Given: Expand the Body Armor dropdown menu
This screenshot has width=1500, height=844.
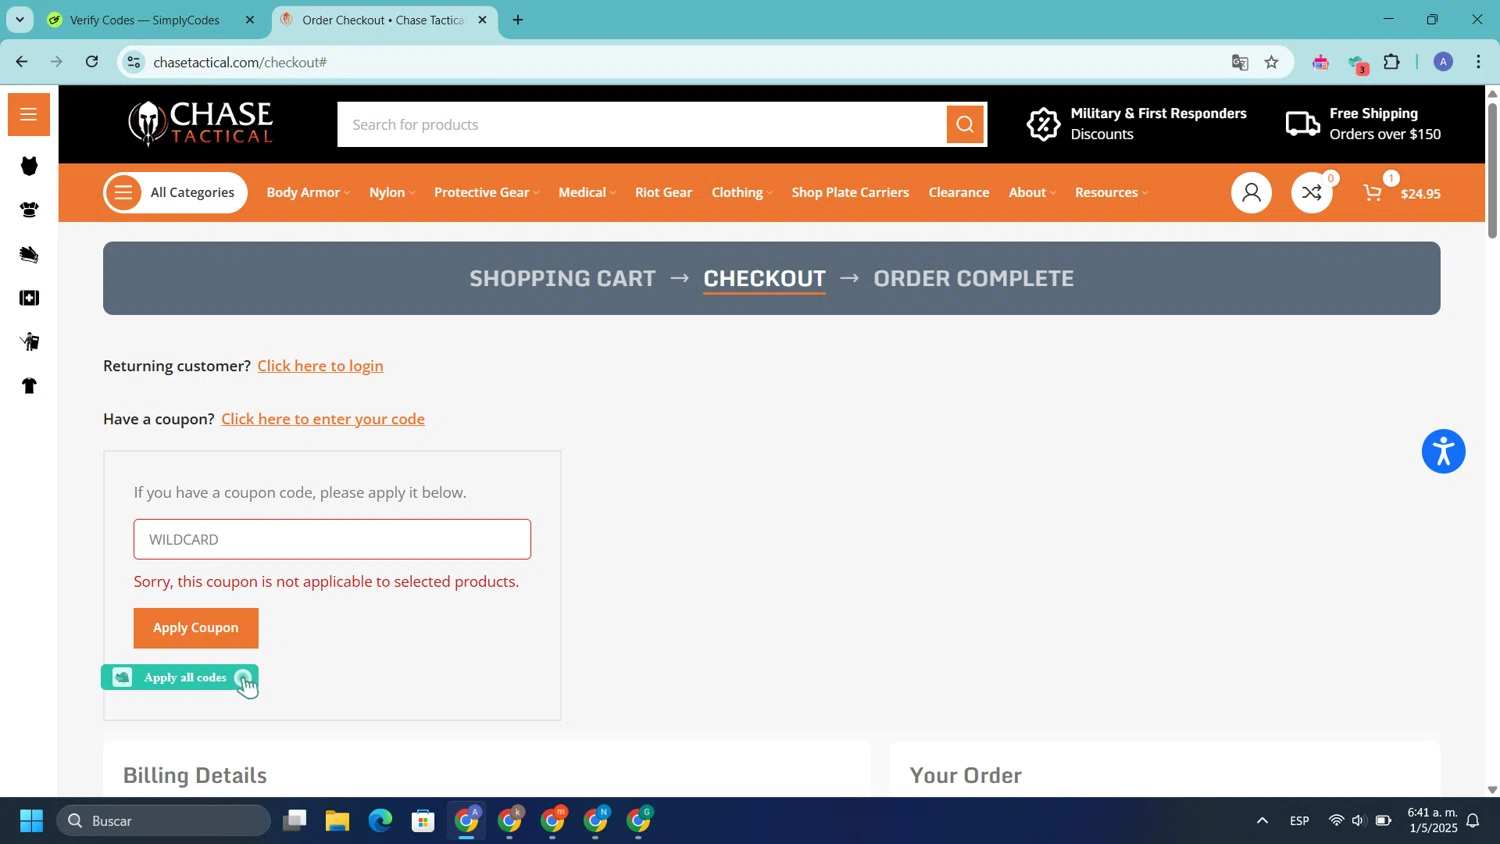Looking at the screenshot, I should [x=308, y=193].
